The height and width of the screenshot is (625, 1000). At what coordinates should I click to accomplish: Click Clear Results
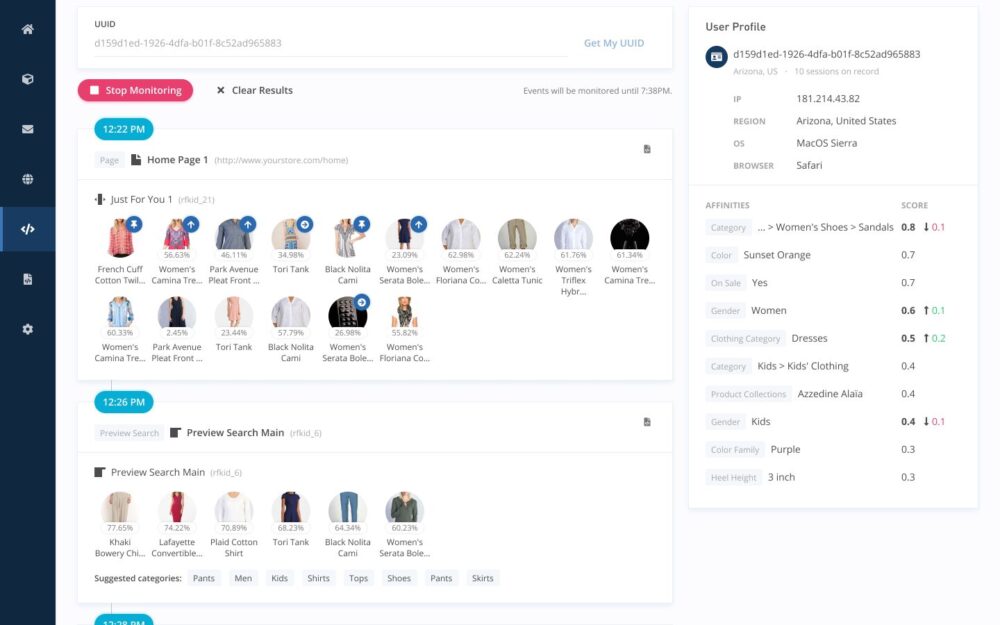click(254, 90)
